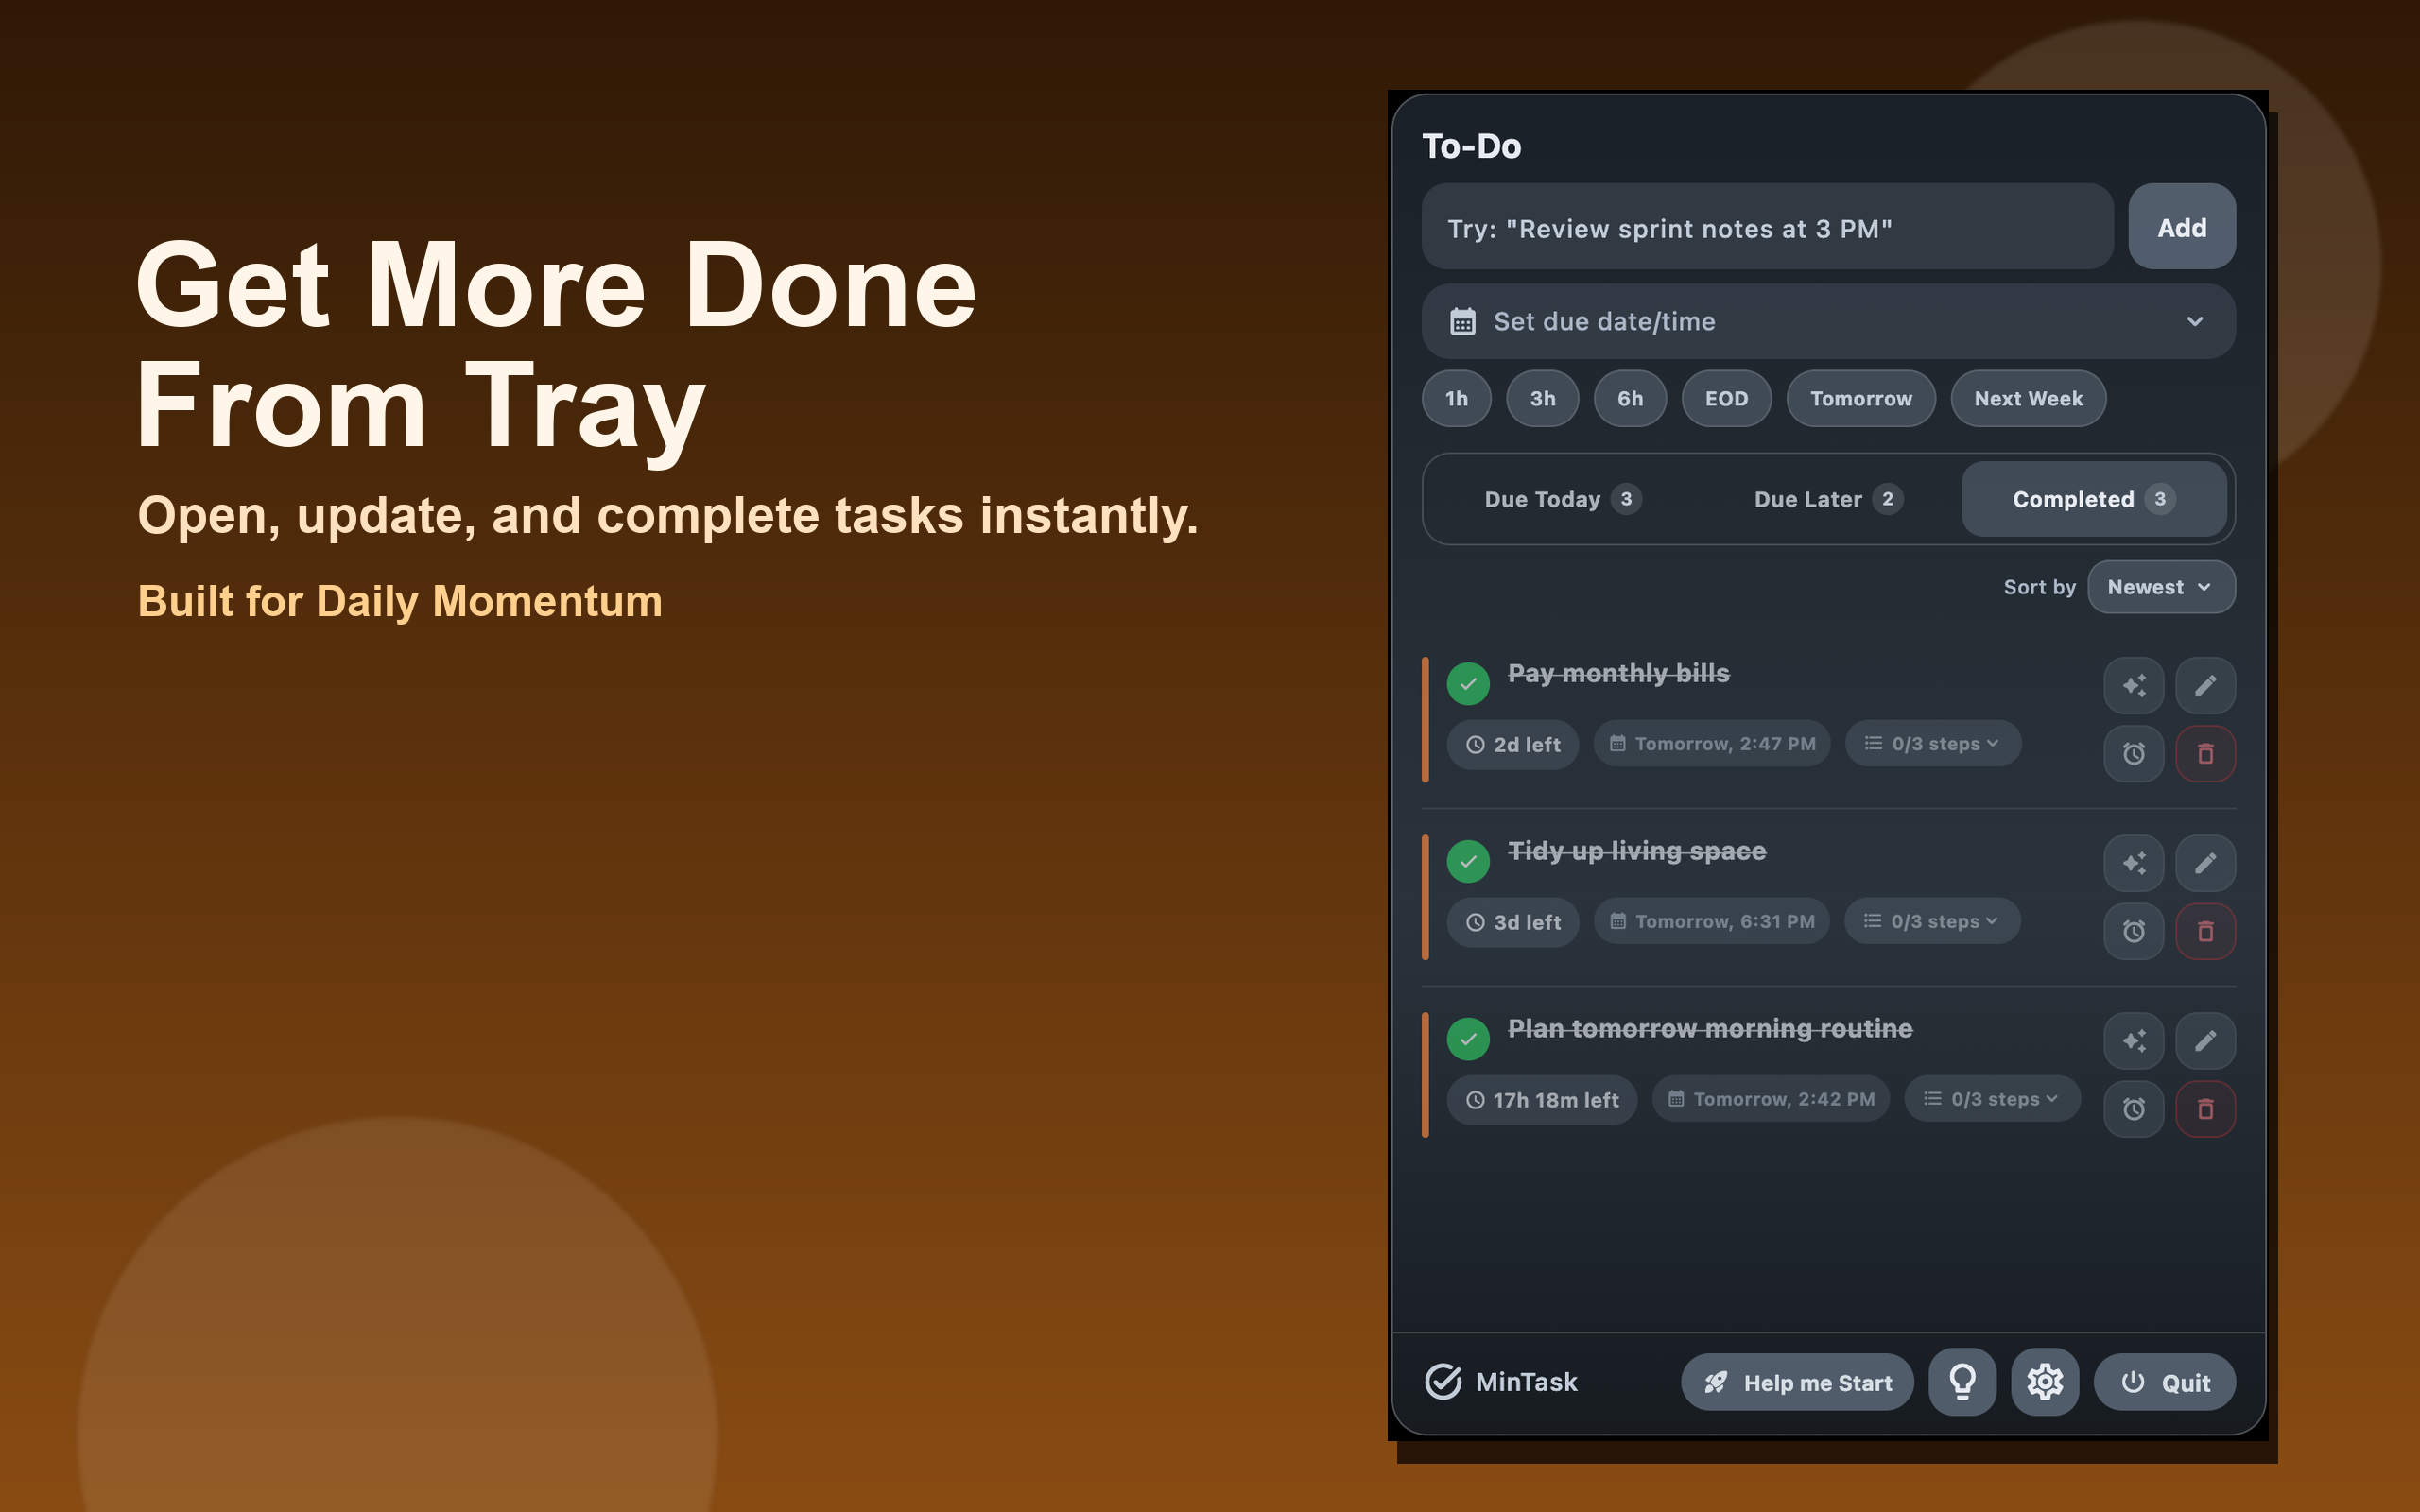Set alarm reminder for Pay monthly bills
The height and width of the screenshot is (1512, 2420).
click(2133, 754)
